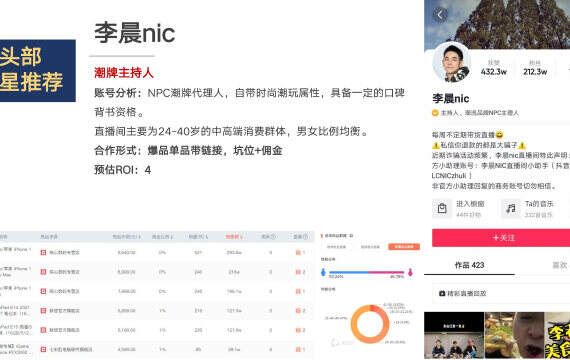Click the red 潮牌主持人 heading
The height and width of the screenshot is (360, 570).
[x=124, y=73]
